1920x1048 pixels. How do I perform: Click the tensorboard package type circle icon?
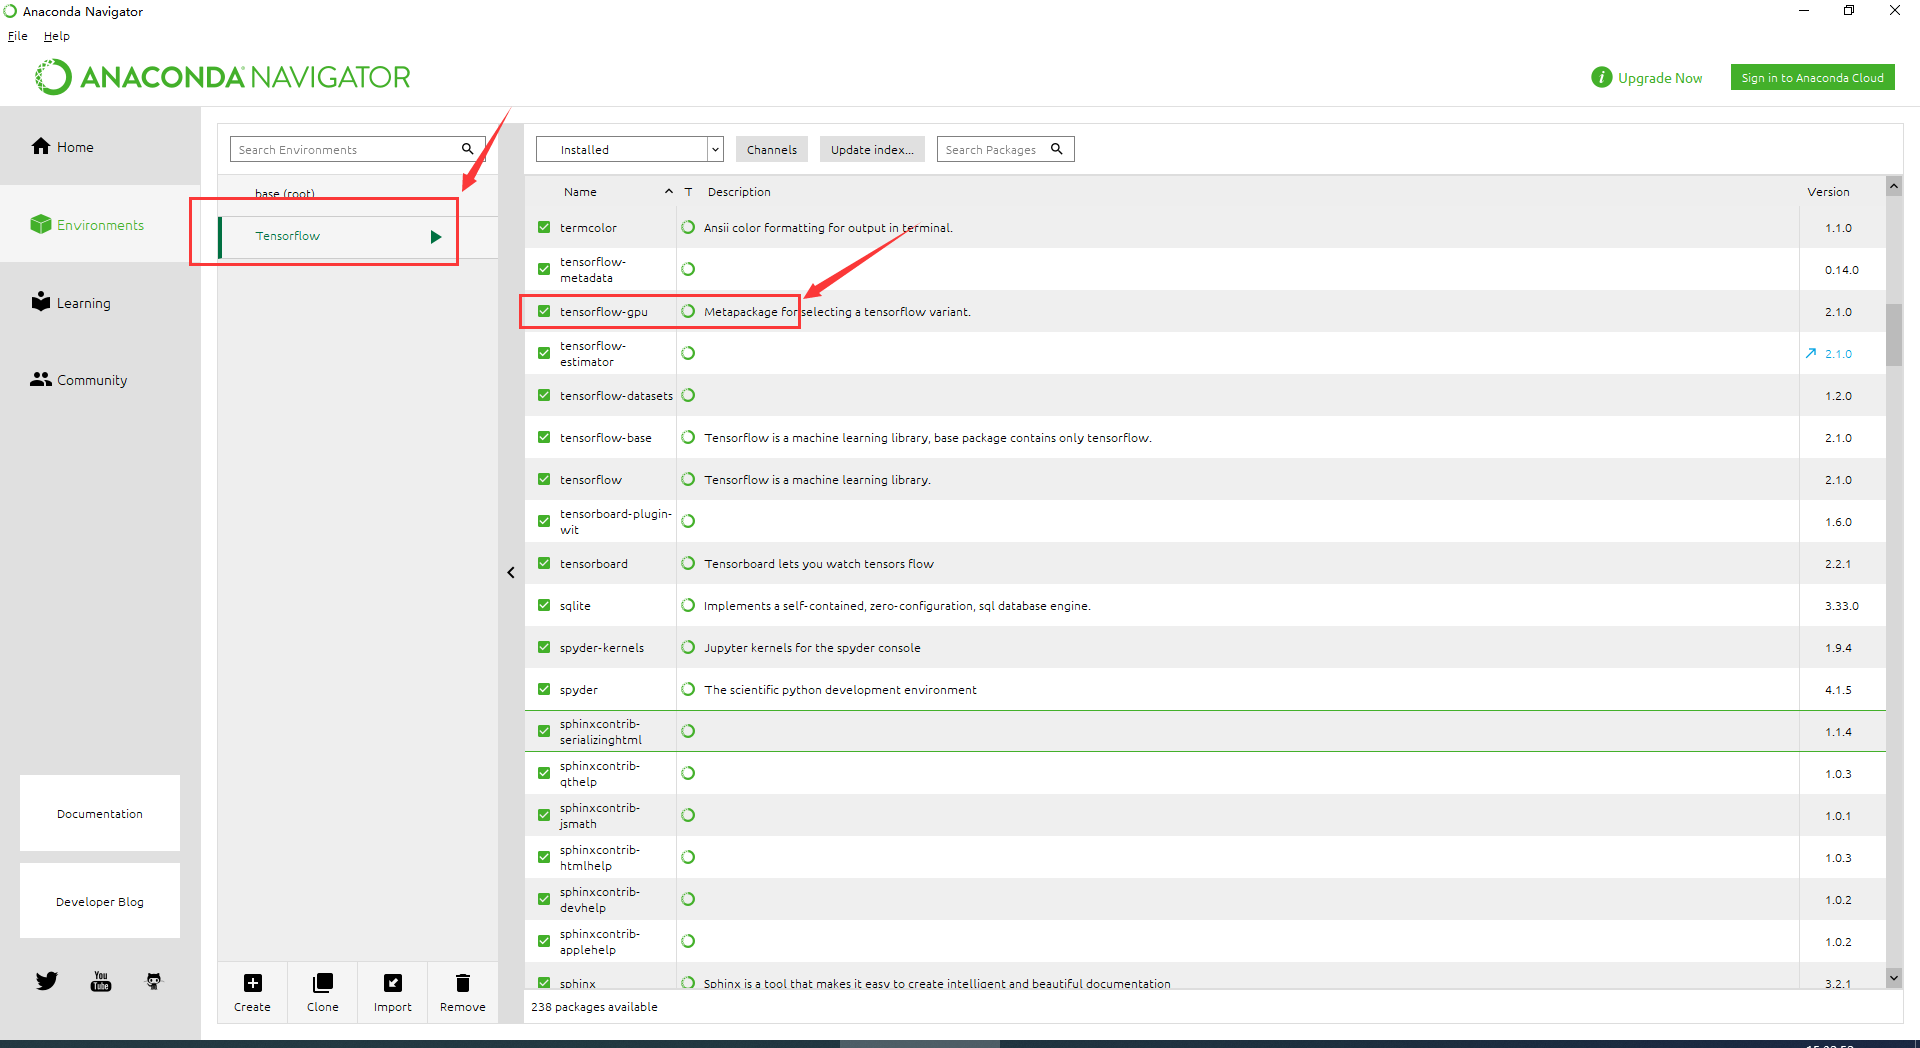click(688, 563)
